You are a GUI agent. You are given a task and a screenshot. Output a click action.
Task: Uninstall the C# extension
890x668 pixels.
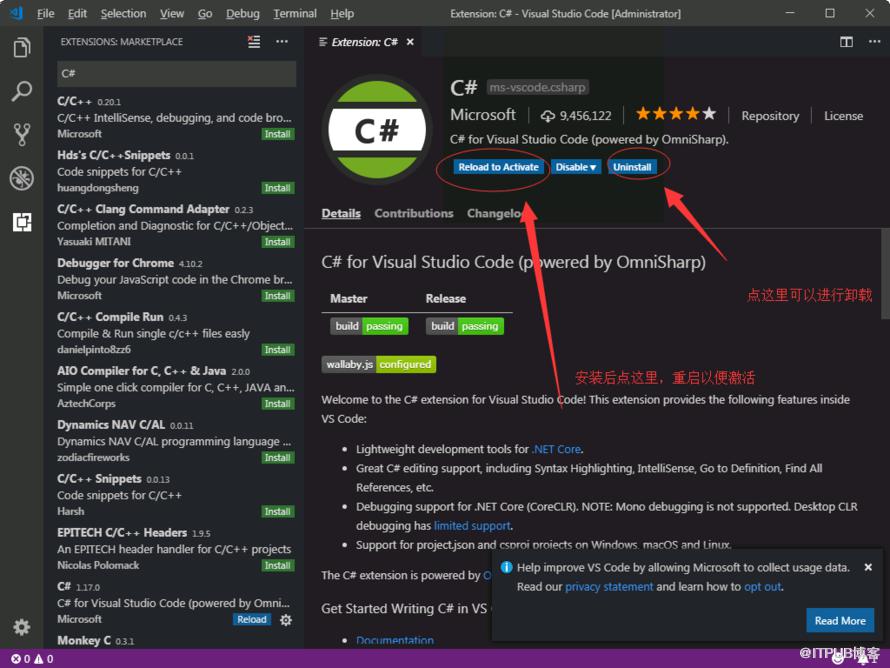coord(632,167)
